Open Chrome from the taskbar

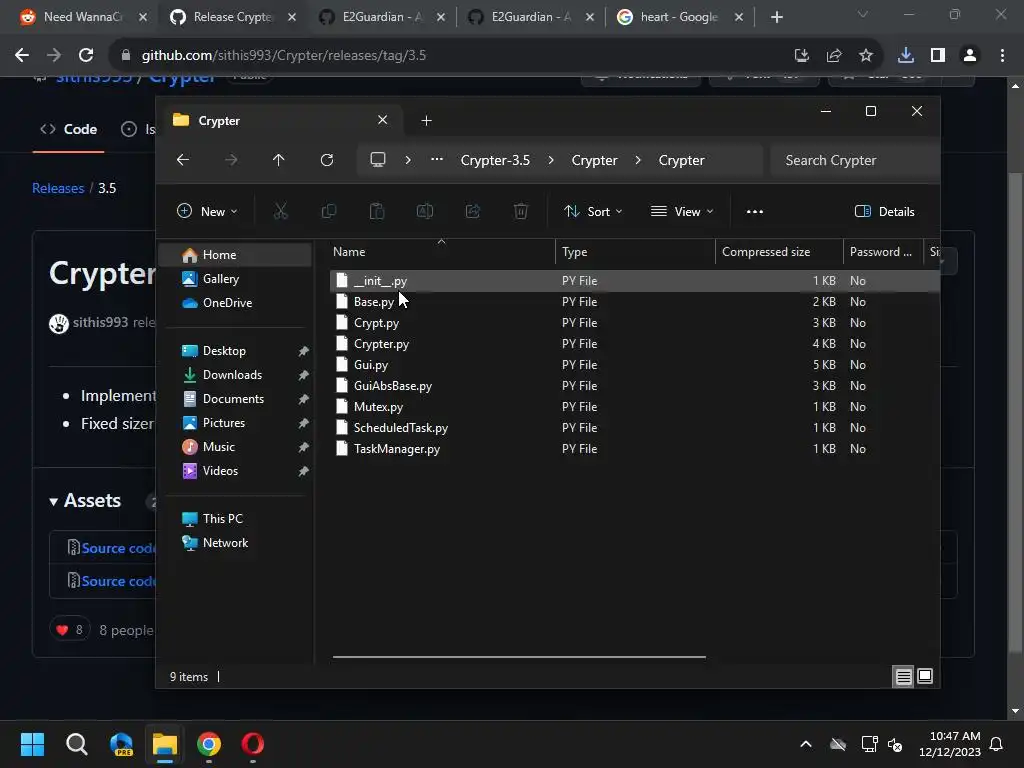pos(209,744)
